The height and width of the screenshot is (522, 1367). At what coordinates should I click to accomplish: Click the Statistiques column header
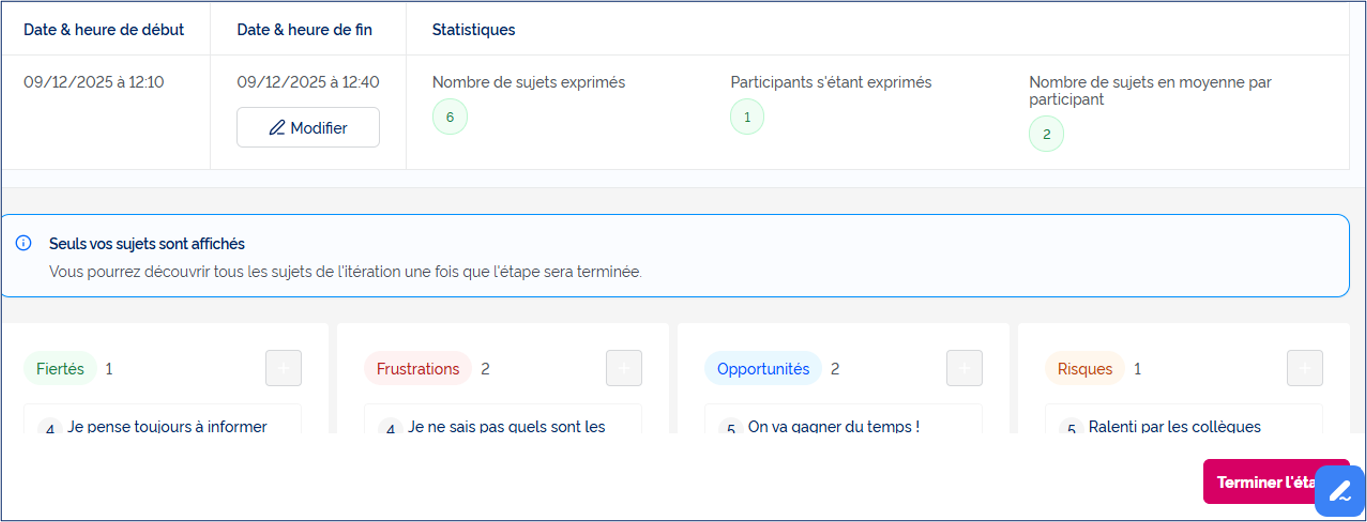click(474, 30)
